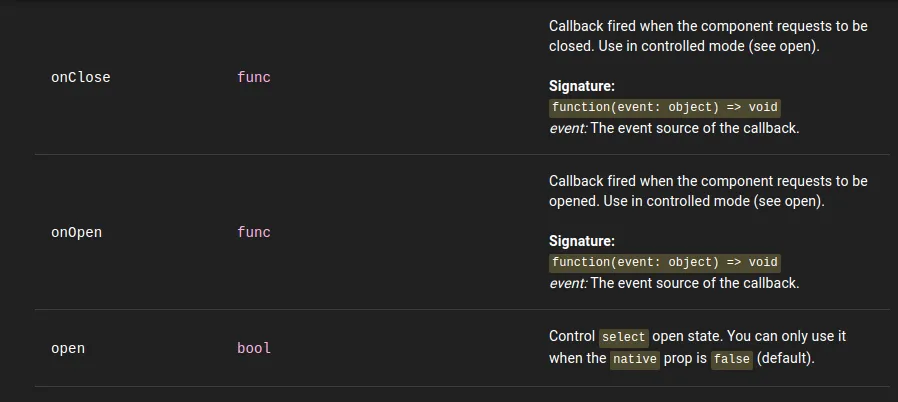Click the "false" inline code tag
898x402 pixels.
click(x=731, y=359)
